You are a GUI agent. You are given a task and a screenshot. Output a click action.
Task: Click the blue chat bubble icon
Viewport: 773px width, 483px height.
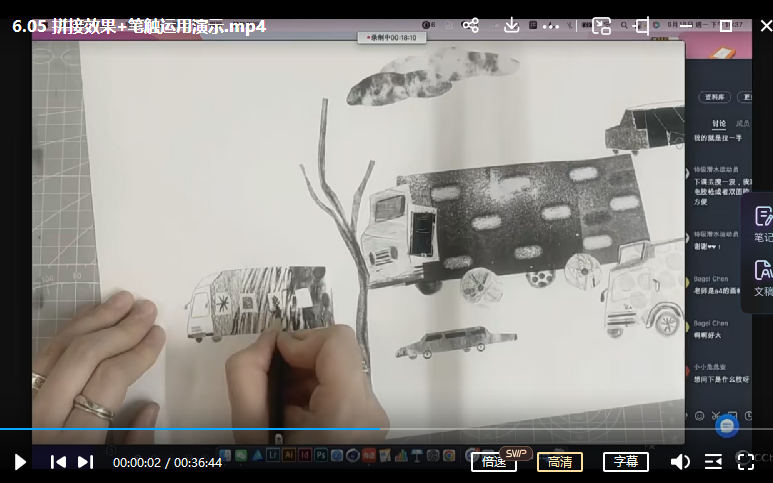click(x=727, y=427)
